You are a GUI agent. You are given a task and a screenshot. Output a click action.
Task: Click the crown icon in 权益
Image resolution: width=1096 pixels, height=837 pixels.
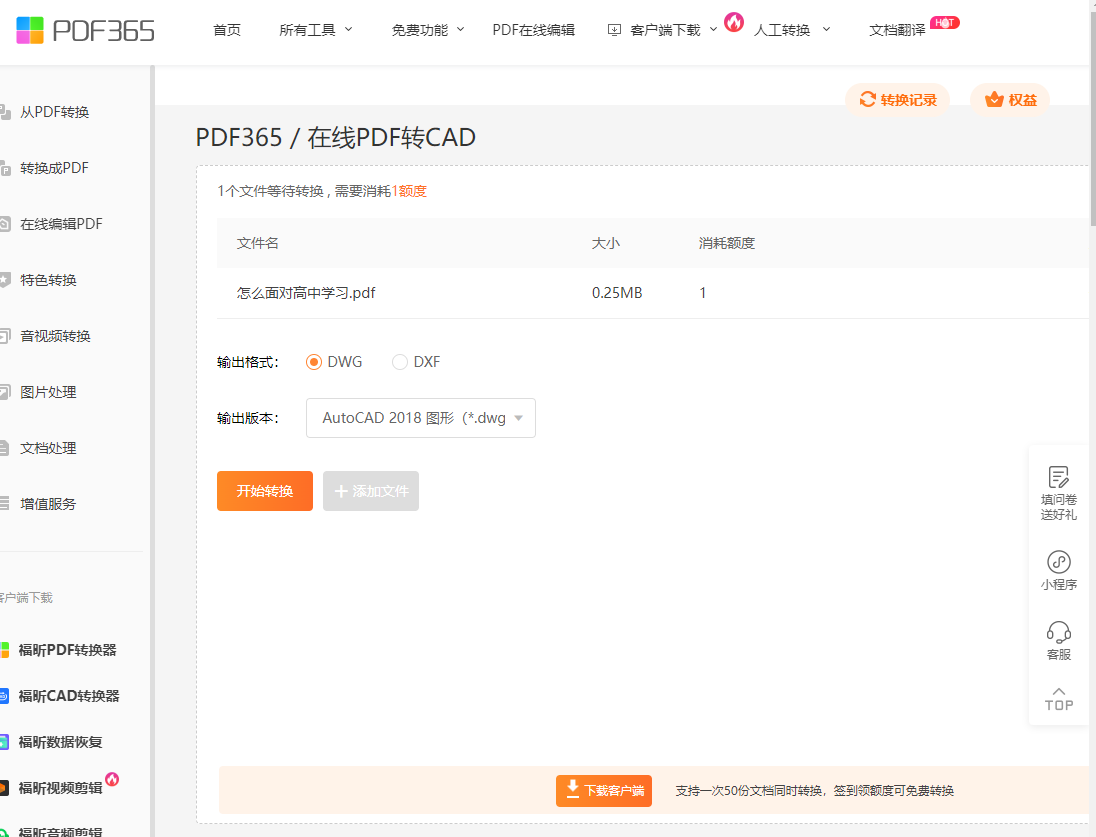(994, 99)
